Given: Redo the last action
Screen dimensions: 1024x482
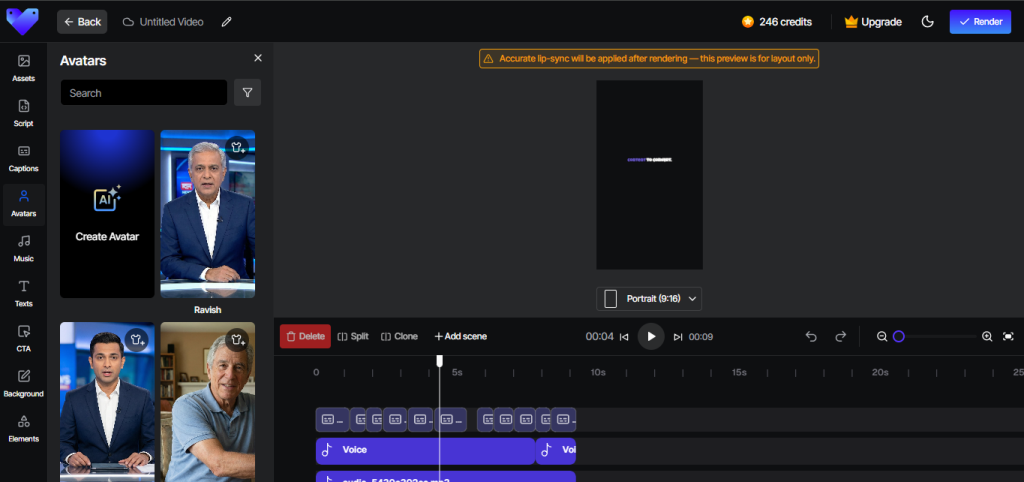Looking at the screenshot, I should tap(840, 336).
